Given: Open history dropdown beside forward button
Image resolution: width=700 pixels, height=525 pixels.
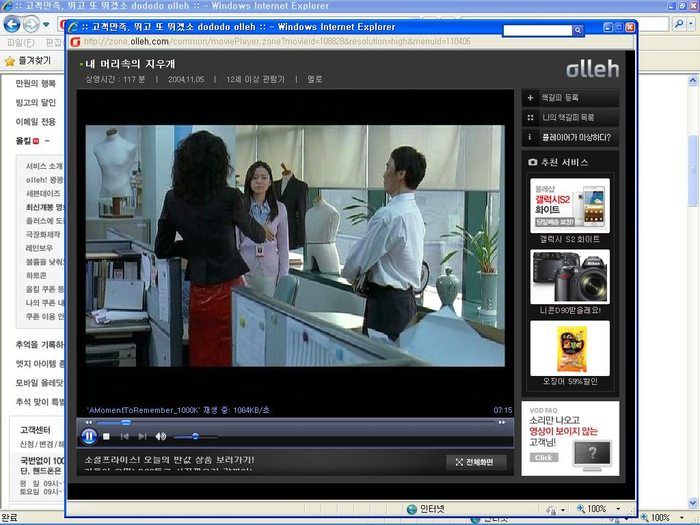Looking at the screenshot, I should [x=46, y=24].
